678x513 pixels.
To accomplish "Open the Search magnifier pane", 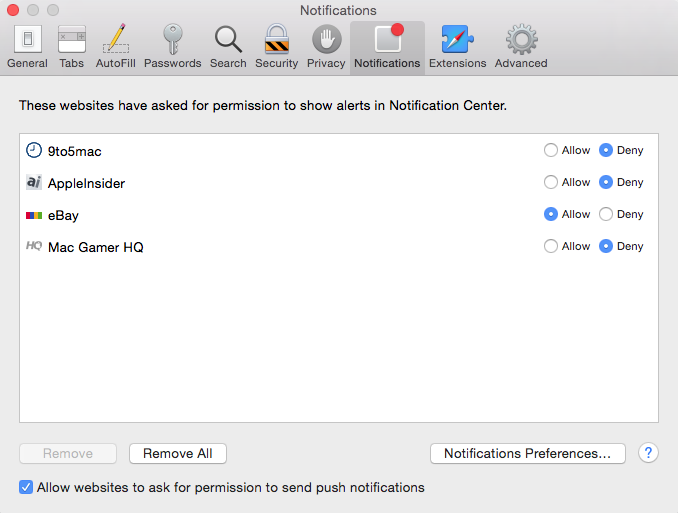I will click(228, 47).
